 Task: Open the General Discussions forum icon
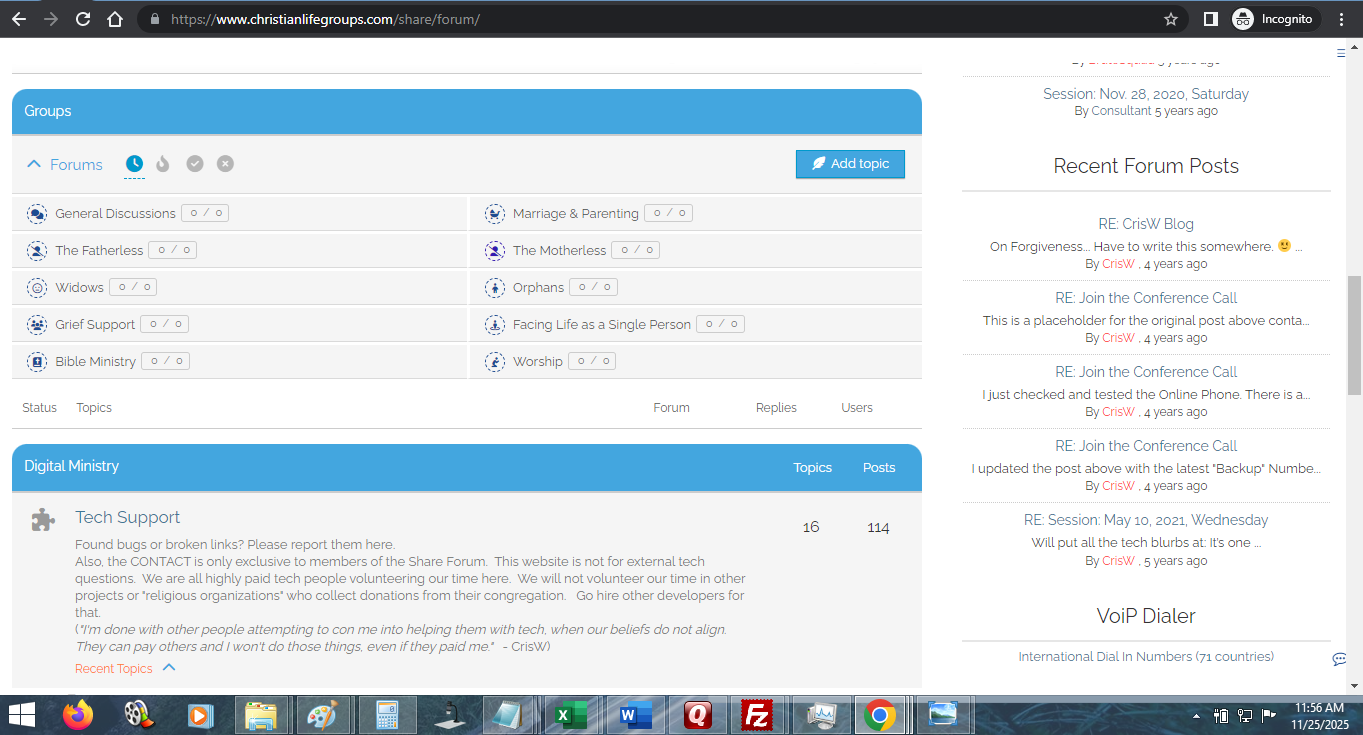(x=37, y=214)
